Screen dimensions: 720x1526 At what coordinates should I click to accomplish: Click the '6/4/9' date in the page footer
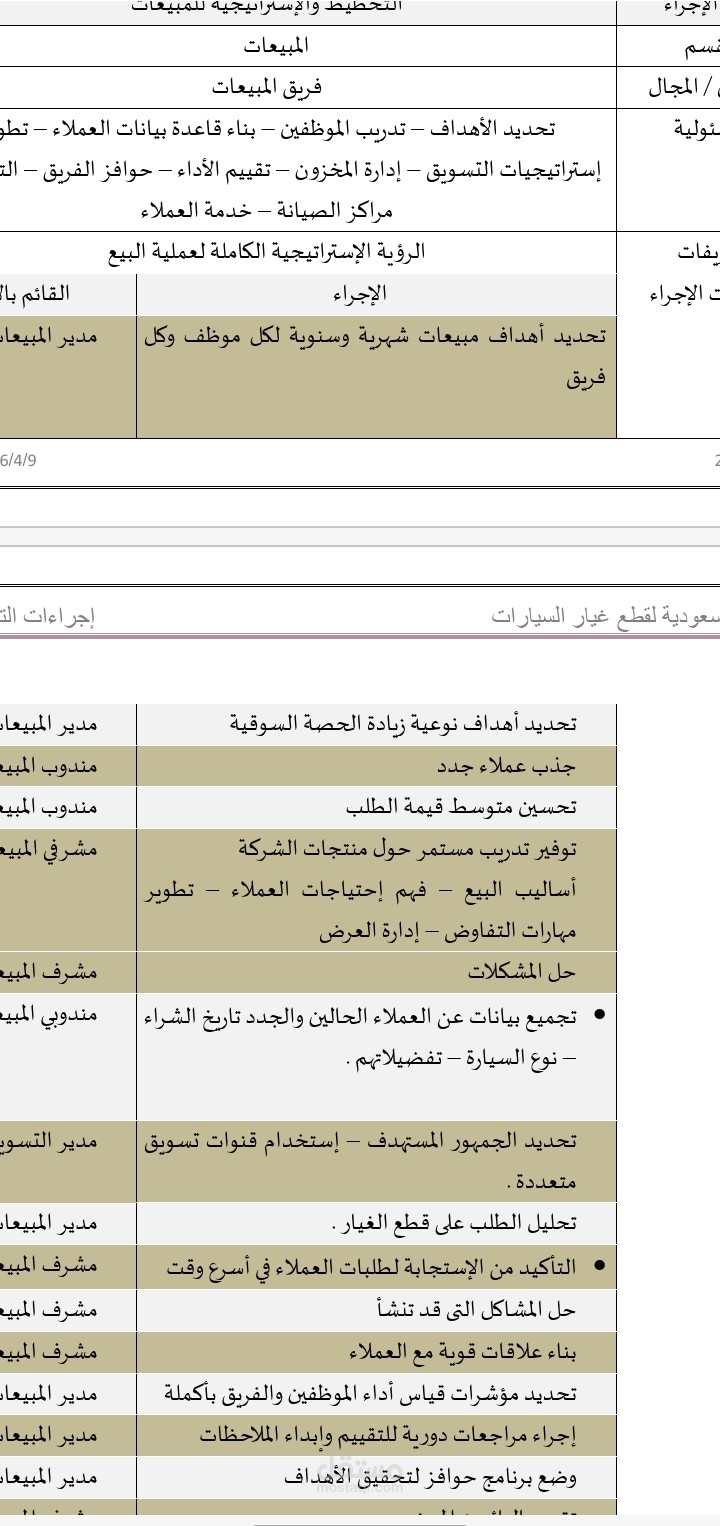[x=17, y=460]
